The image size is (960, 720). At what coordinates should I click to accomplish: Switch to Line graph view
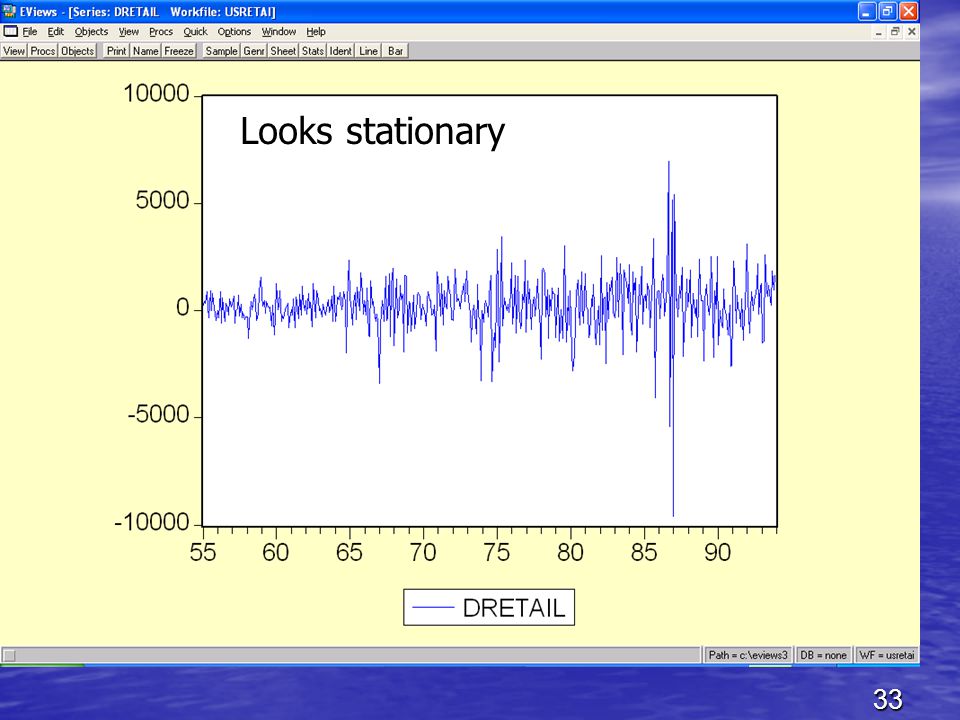pos(369,51)
